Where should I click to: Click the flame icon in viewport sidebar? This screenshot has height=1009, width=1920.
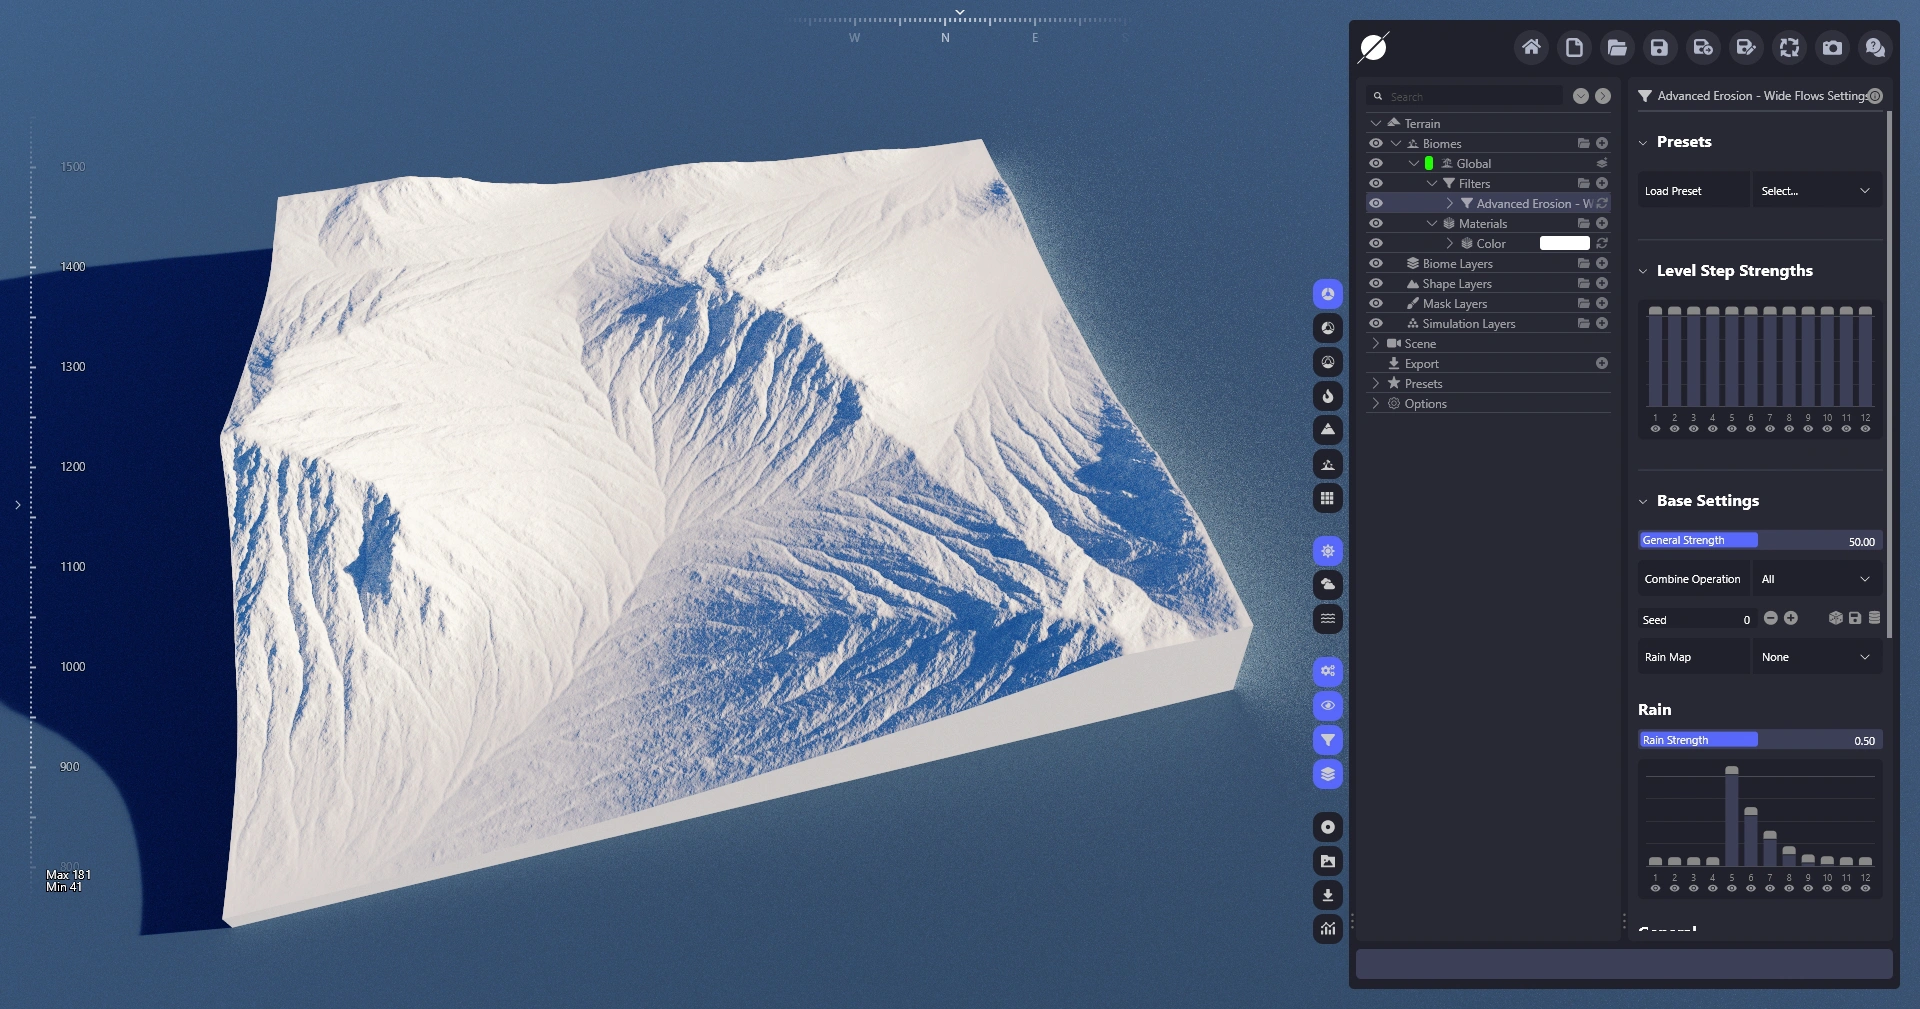pos(1327,396)
